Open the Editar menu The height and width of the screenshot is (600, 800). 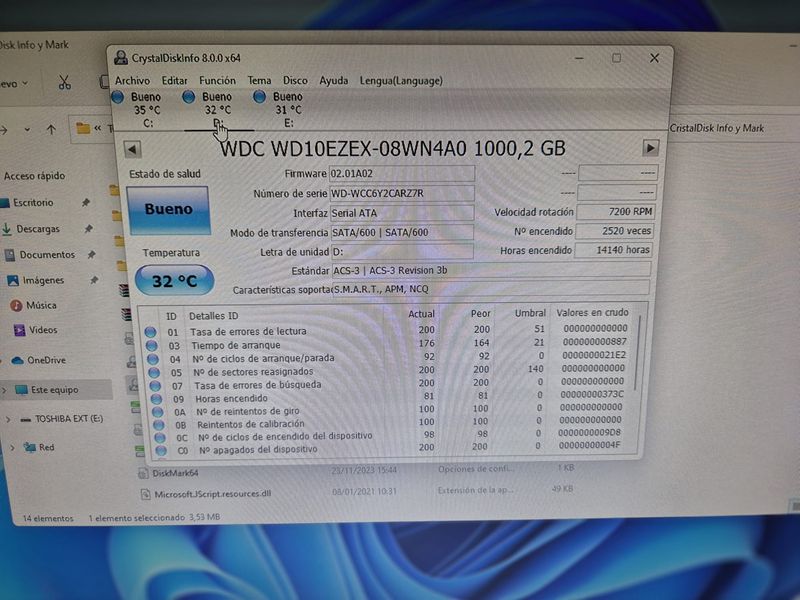point(174,81)
